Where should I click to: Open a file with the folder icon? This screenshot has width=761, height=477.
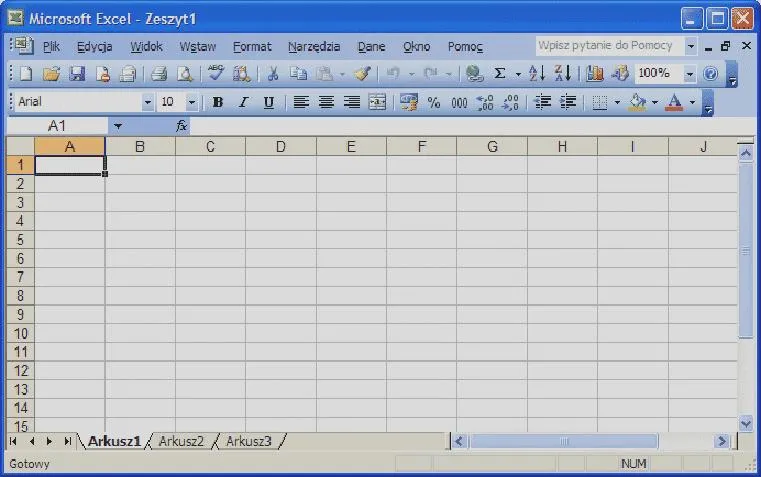(x=51, y=74)
